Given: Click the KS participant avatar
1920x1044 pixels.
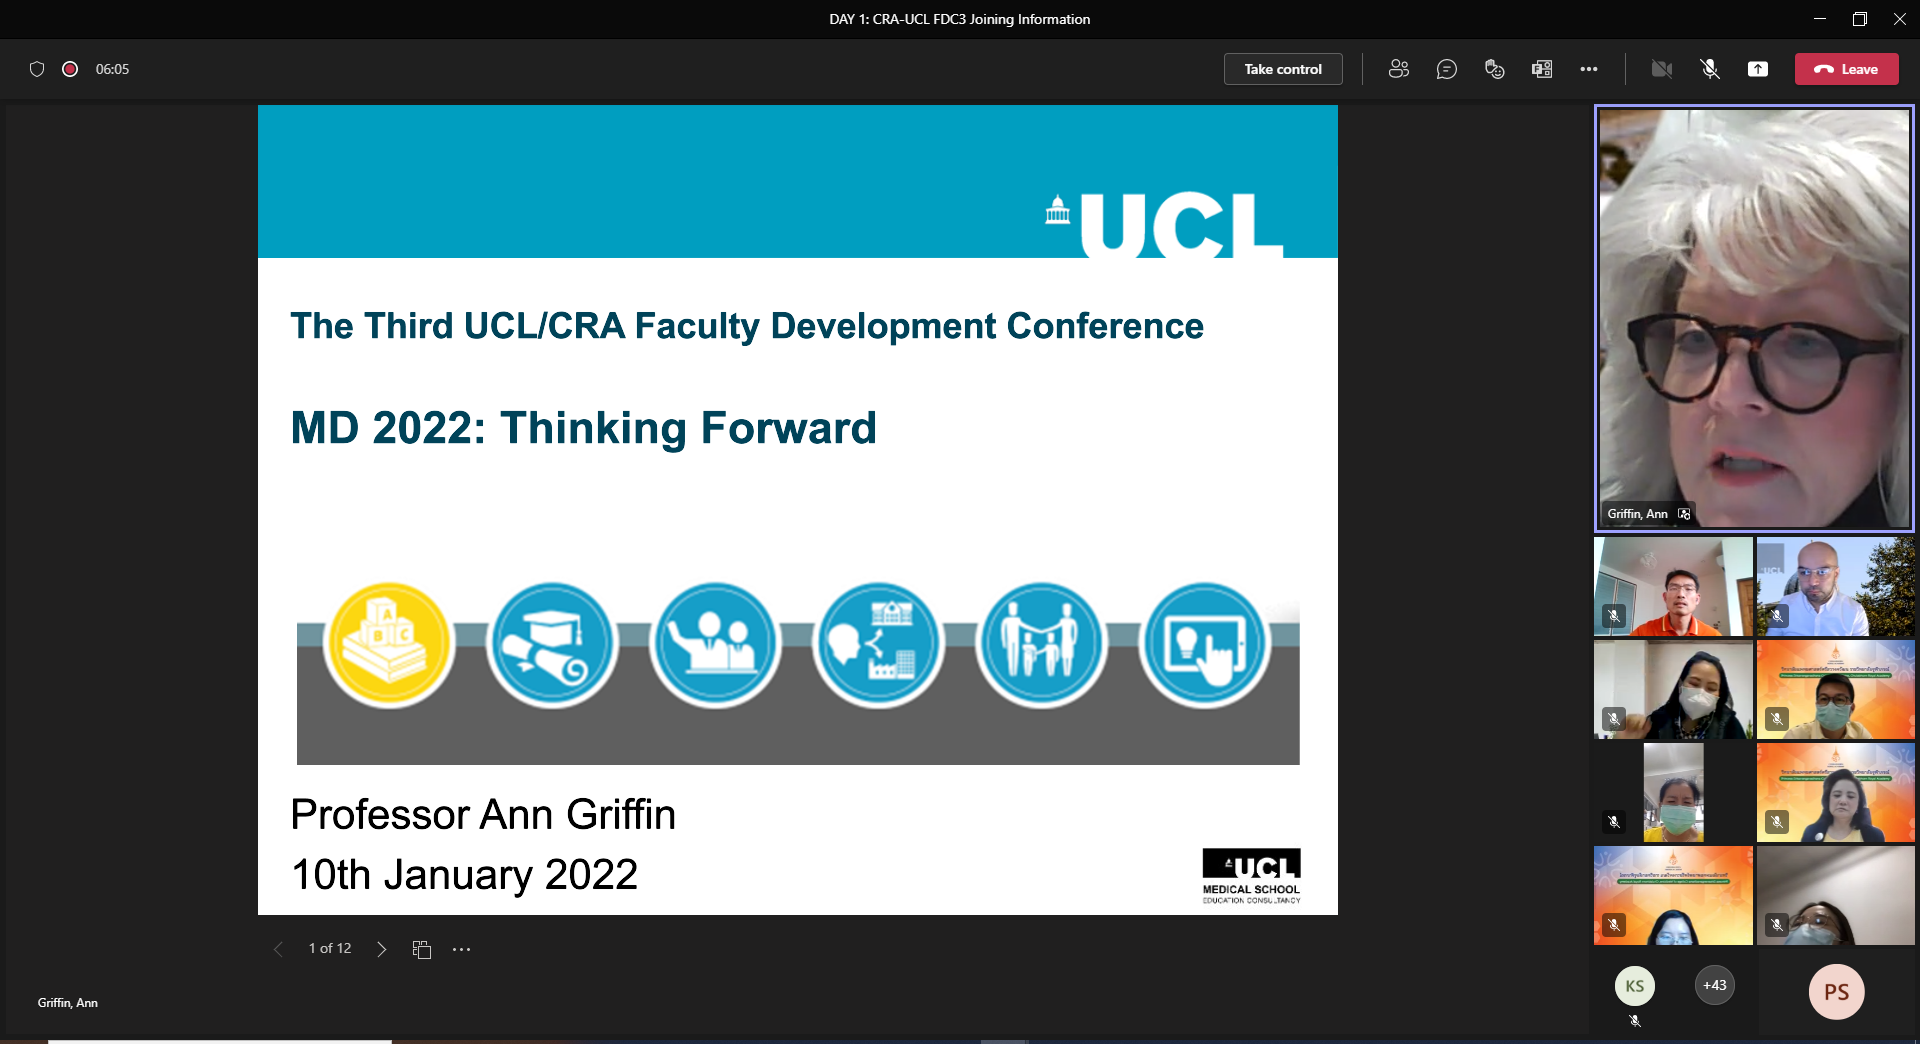Looking at the screenshot, I should point(1635,986).
